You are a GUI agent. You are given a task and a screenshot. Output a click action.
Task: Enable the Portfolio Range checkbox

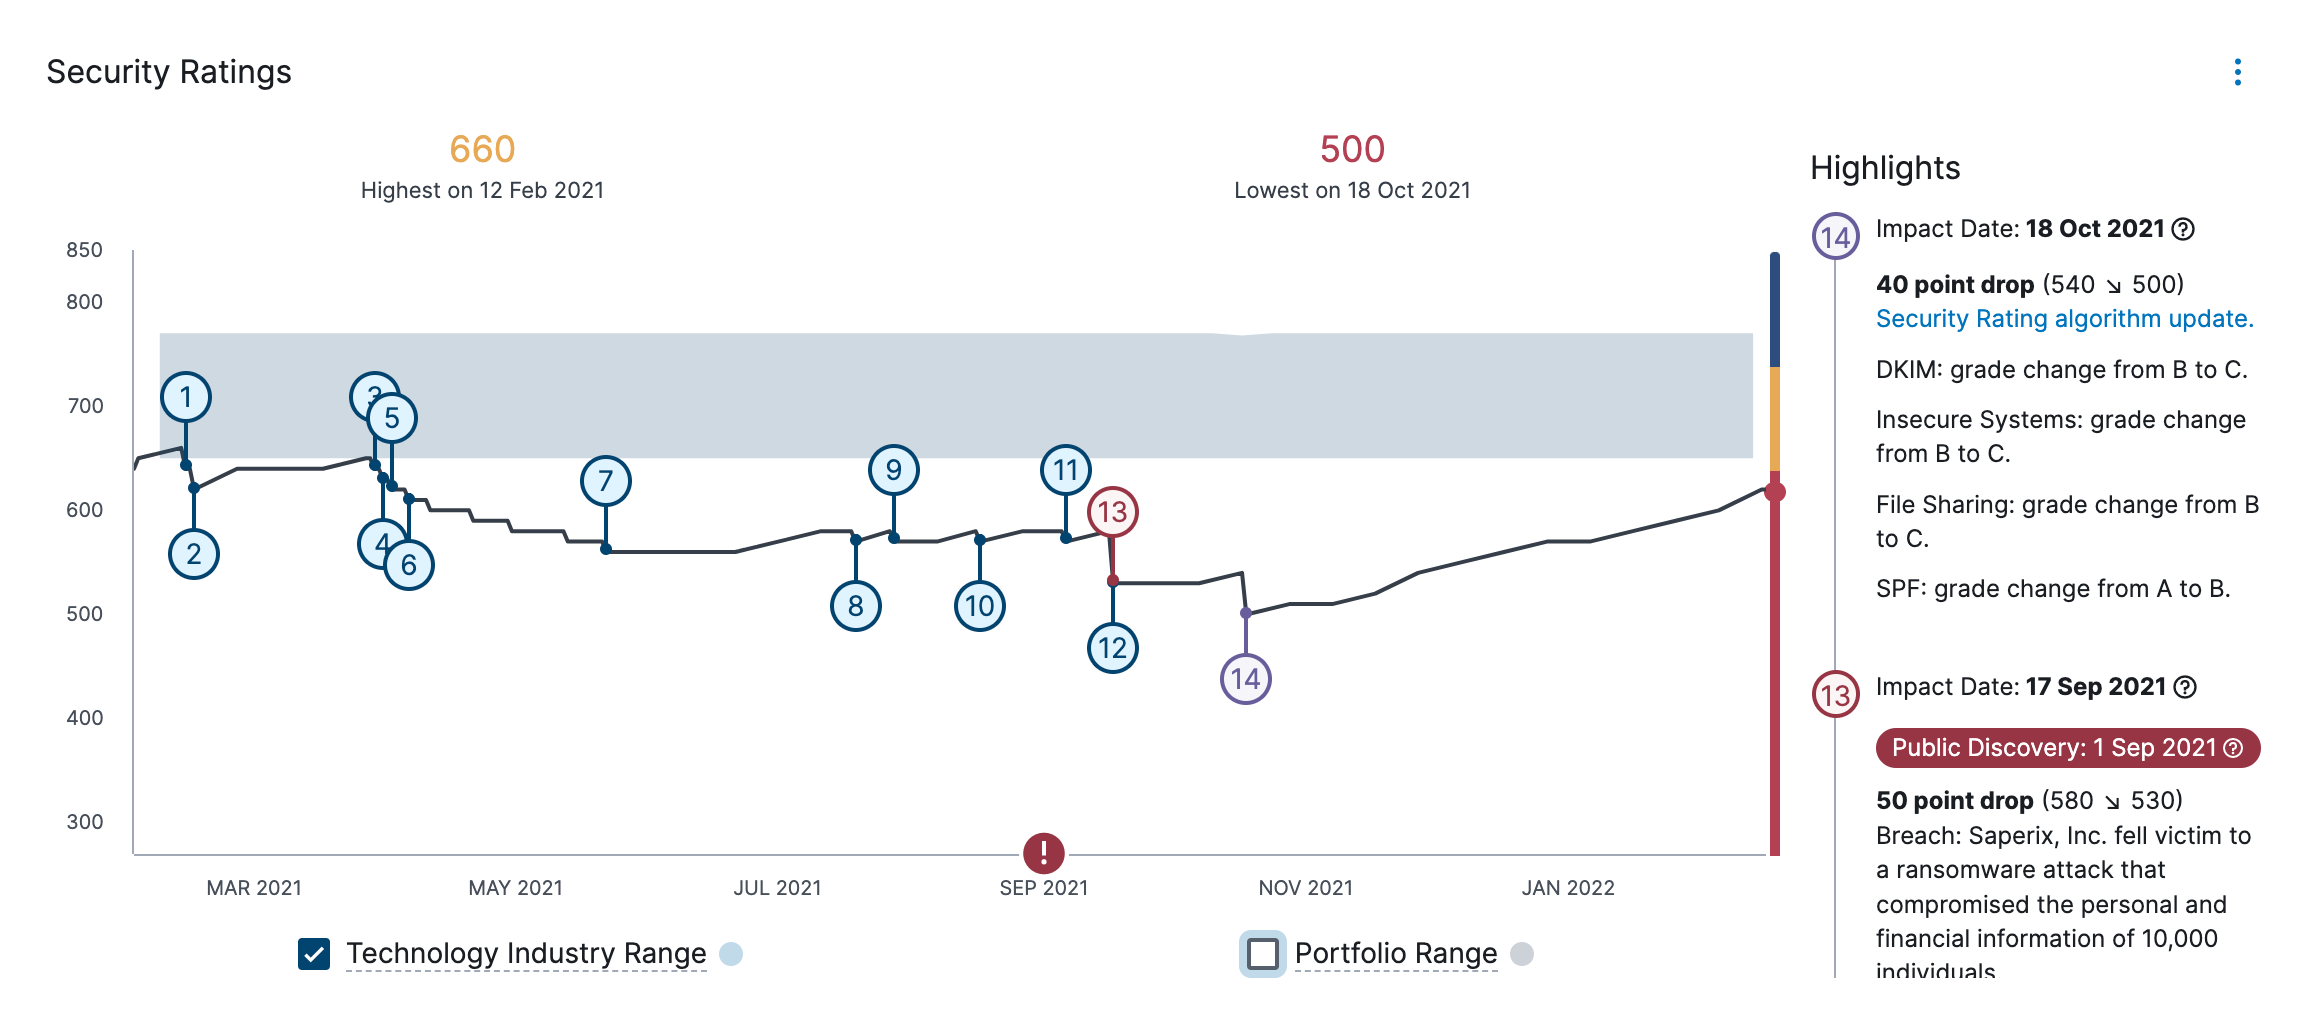pos(1262,954)
